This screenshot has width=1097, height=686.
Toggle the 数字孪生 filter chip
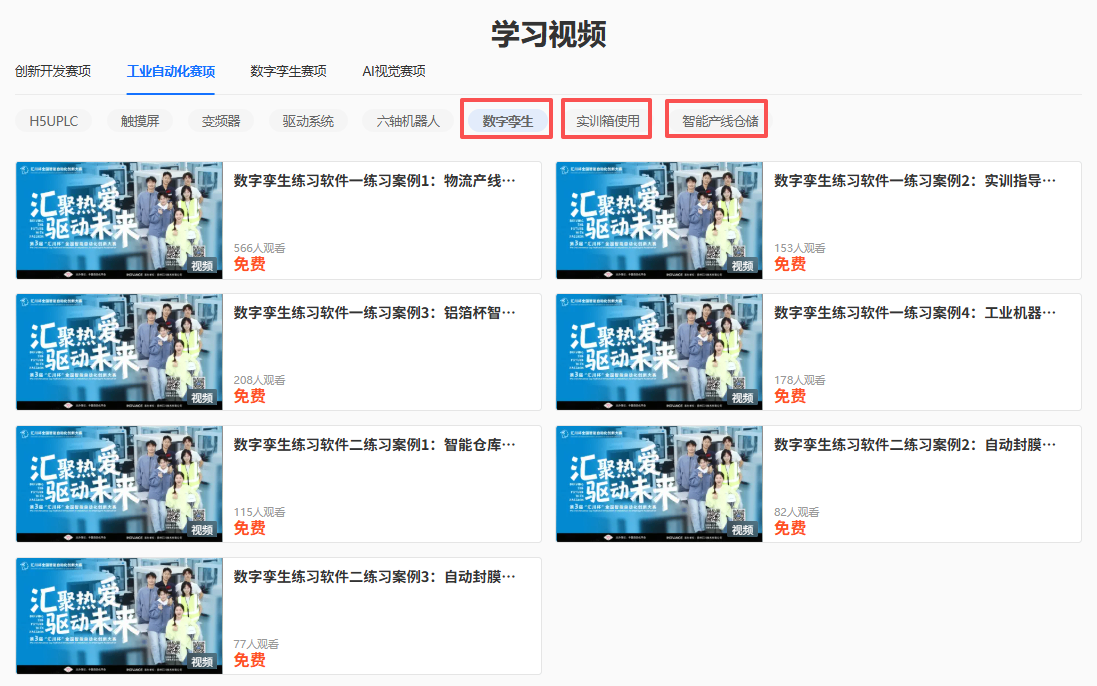tap(506, 119)
